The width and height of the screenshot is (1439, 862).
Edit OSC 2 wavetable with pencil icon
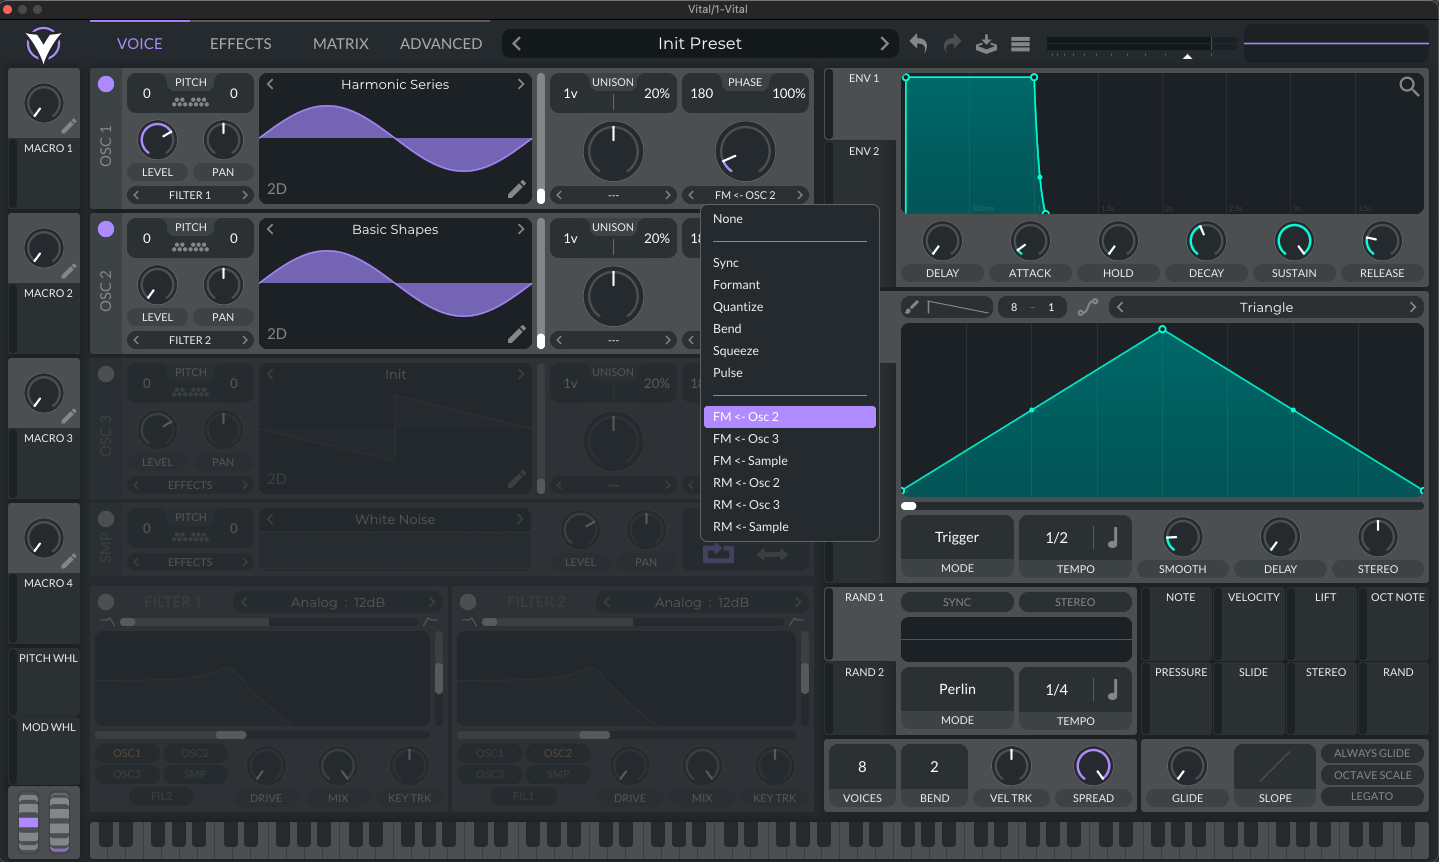516,334
